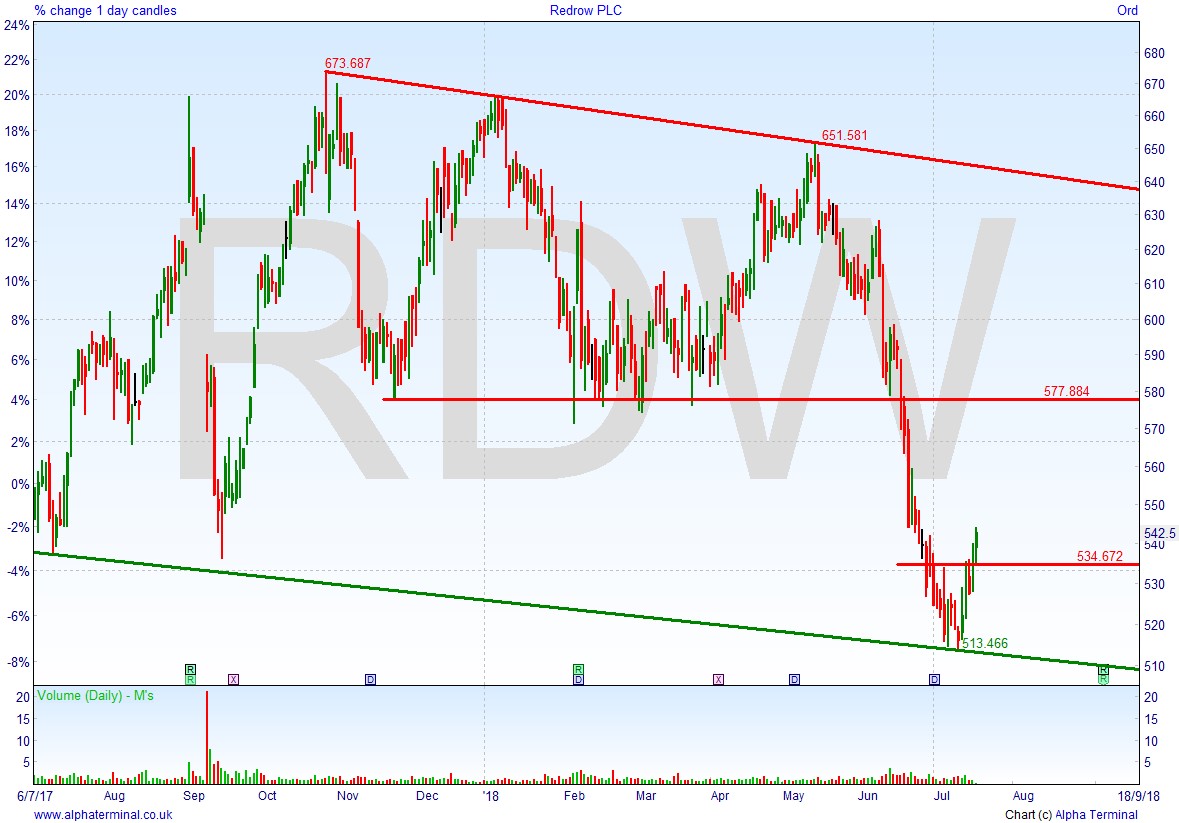Click the 651.581 trendline price label
1179x823 pixels.
[x=844, y=135]
